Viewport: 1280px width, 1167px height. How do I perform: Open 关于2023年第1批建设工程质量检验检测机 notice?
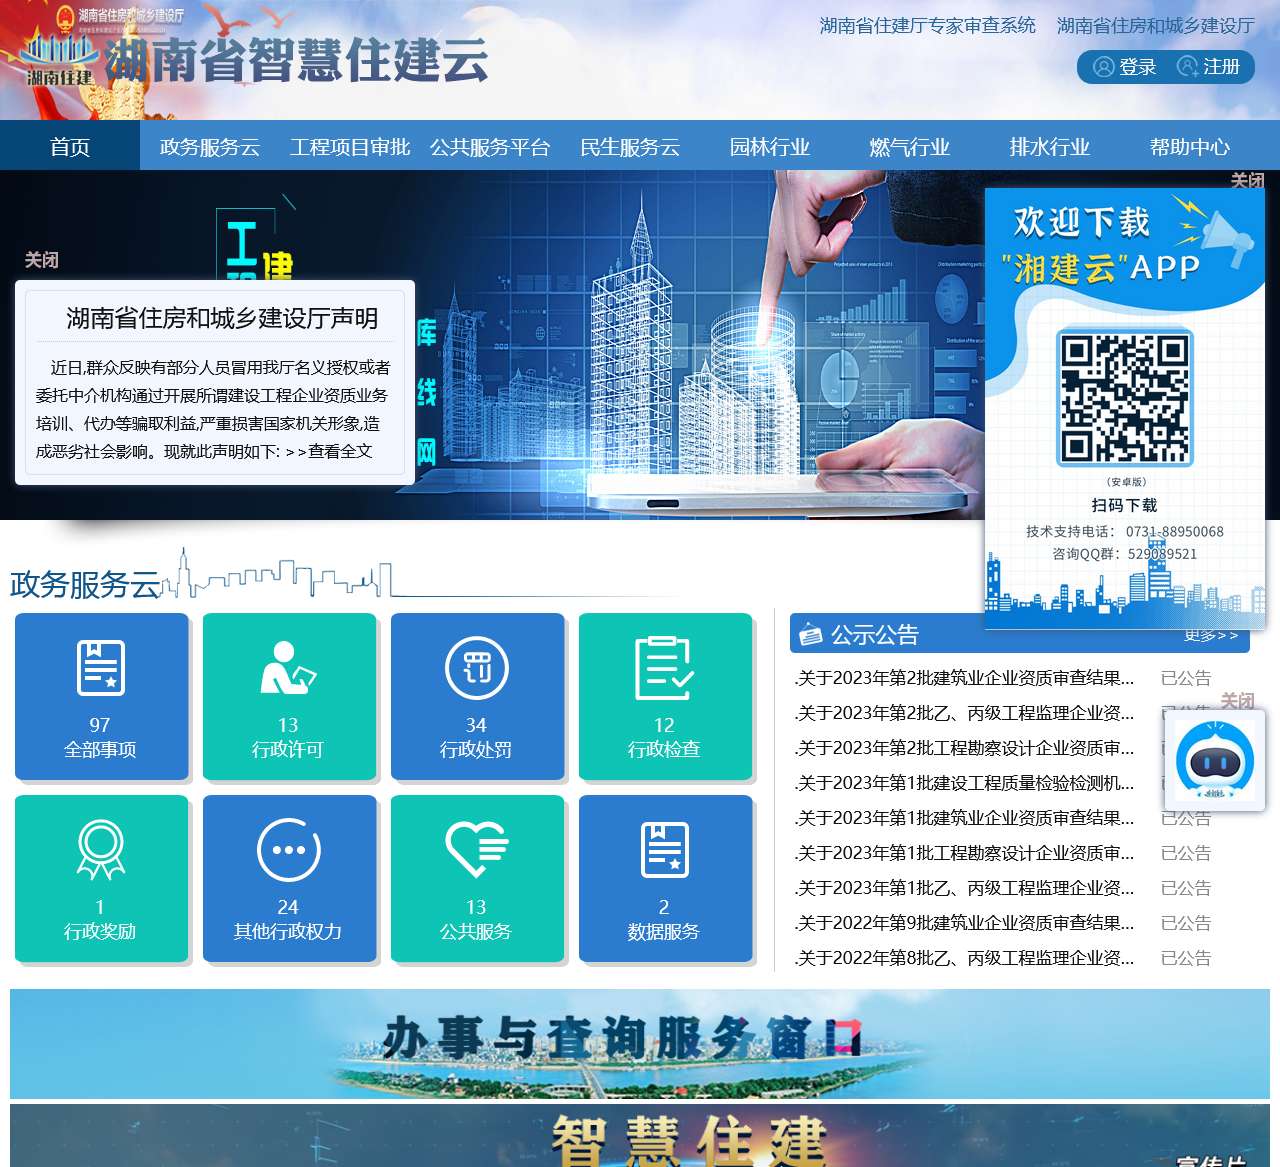click(965, 783)
